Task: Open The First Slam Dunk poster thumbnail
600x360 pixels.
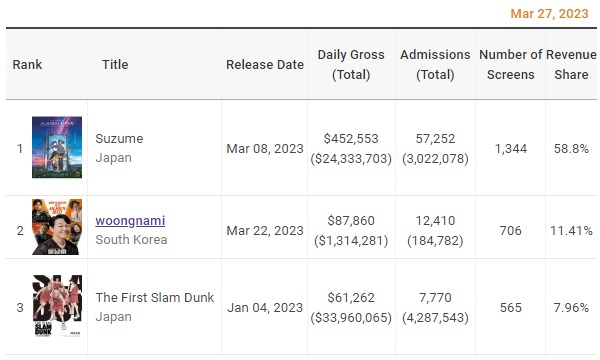Action: pos(57,306)
